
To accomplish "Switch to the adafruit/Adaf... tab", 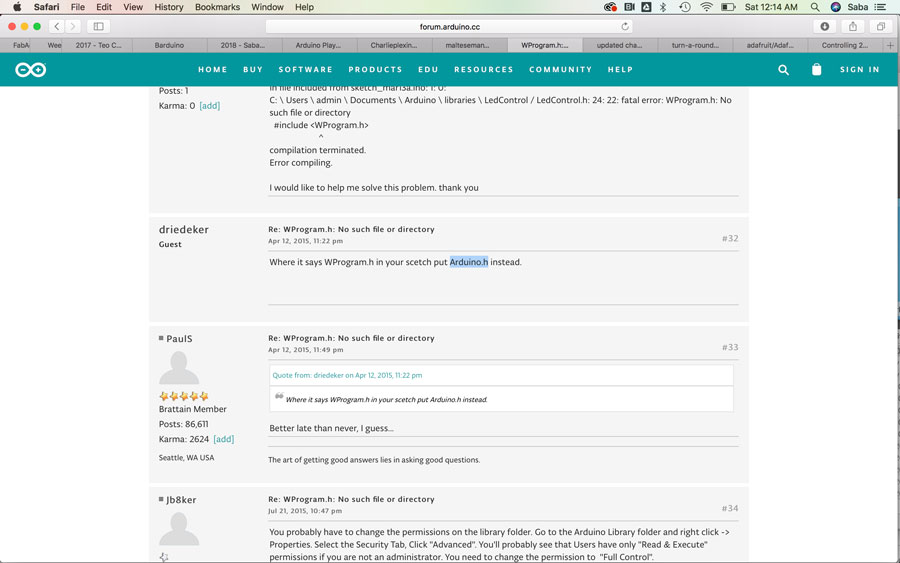I will coord(770,45).
